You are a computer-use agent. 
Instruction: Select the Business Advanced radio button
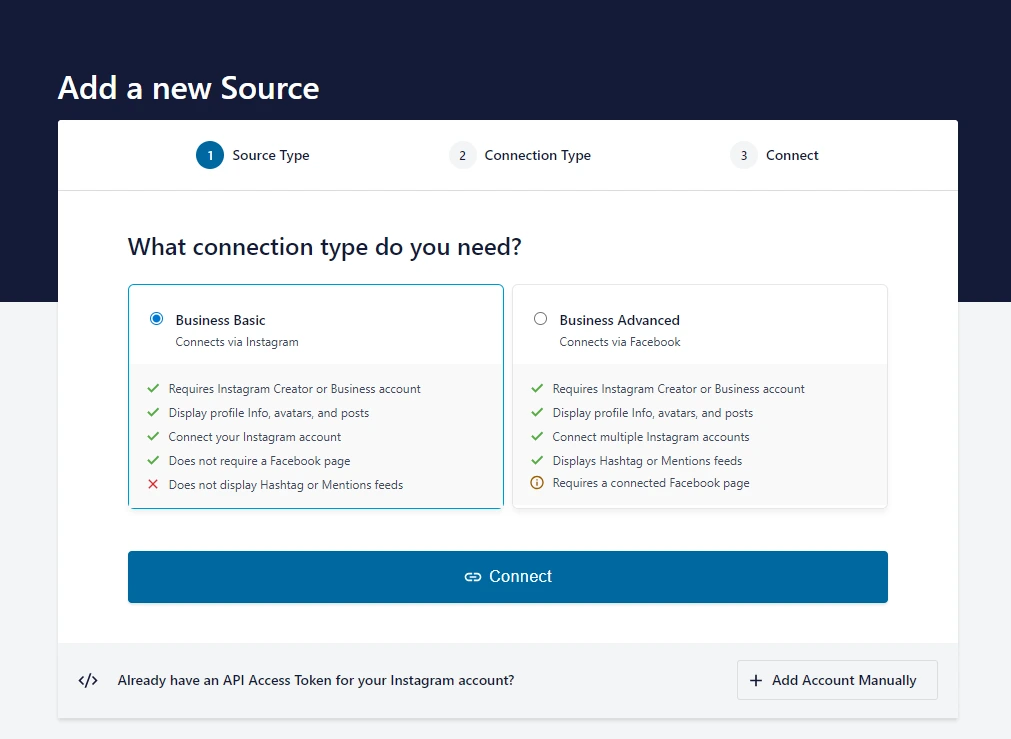540,319
